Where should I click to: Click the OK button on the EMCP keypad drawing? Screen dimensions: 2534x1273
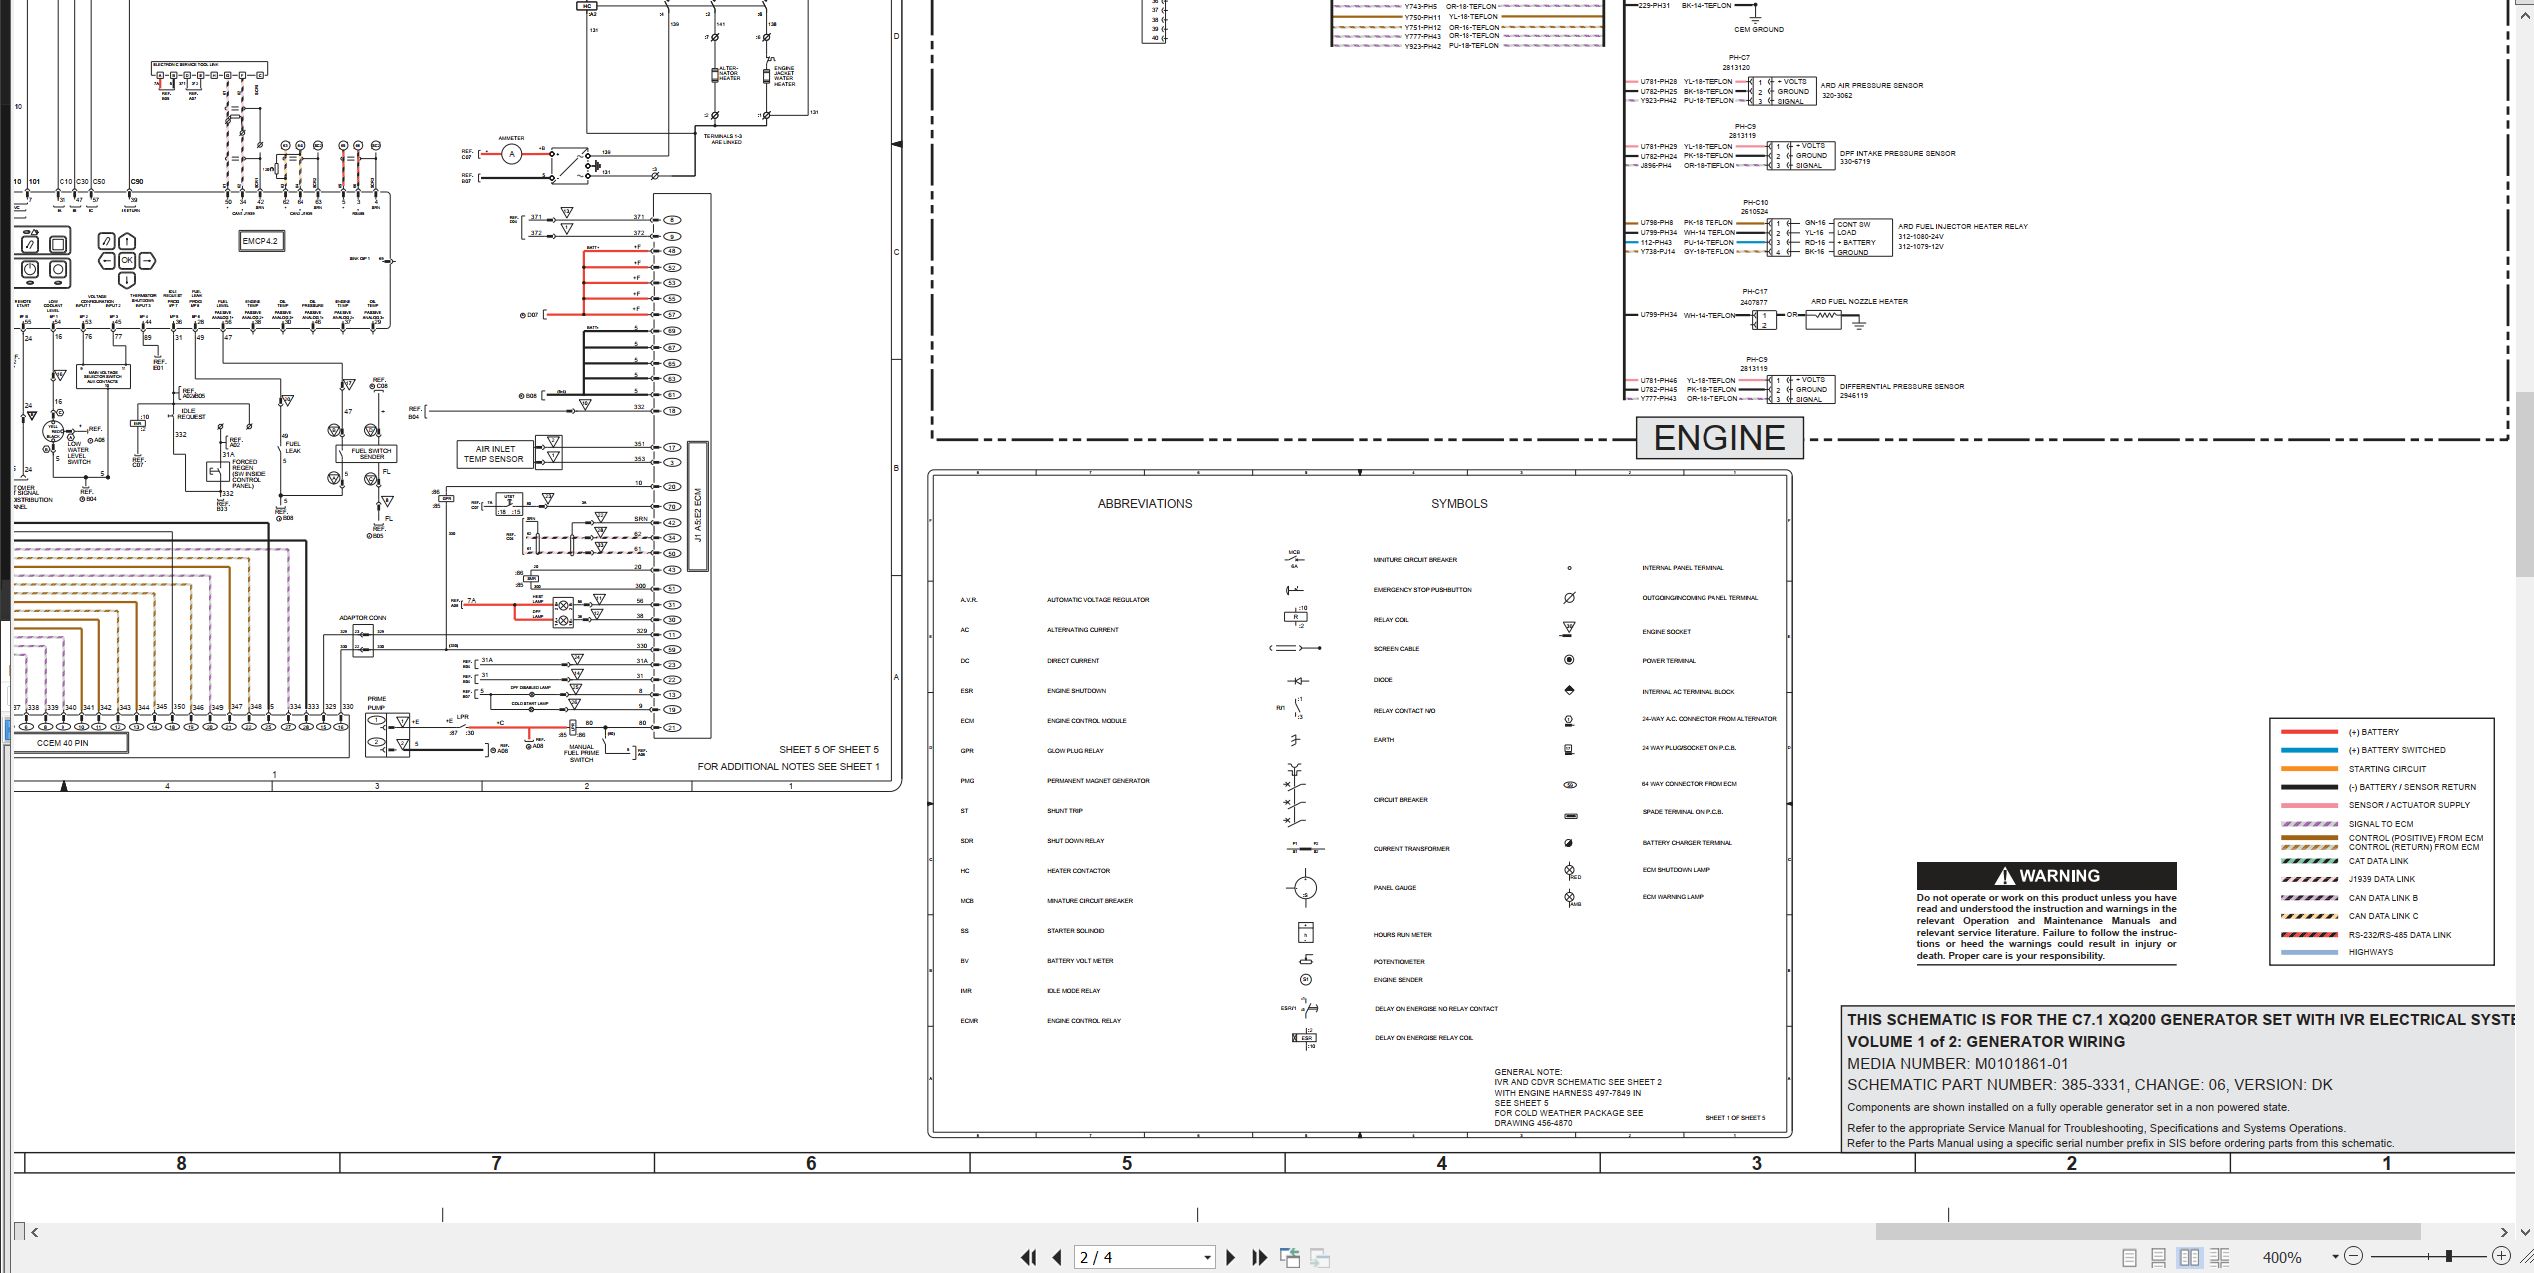pos(127,260)
